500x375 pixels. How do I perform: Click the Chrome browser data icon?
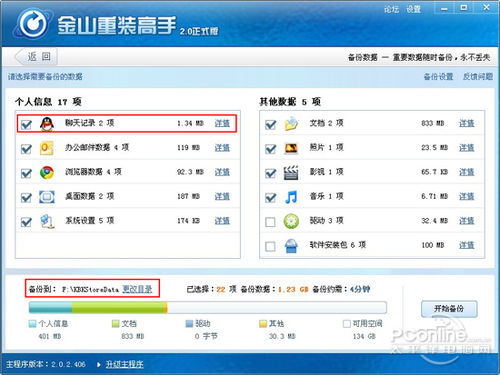coord(47,172)
